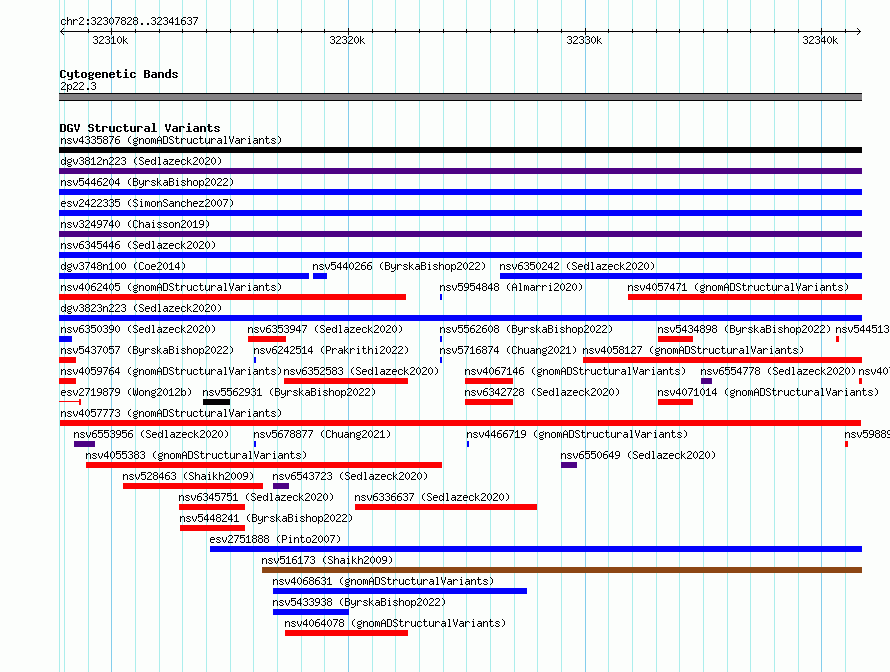This screenshot has width=890, height=672.
Task: Open nsv5562931 (ByrskaBishop2022) label
Action: [x=289, y=392]
